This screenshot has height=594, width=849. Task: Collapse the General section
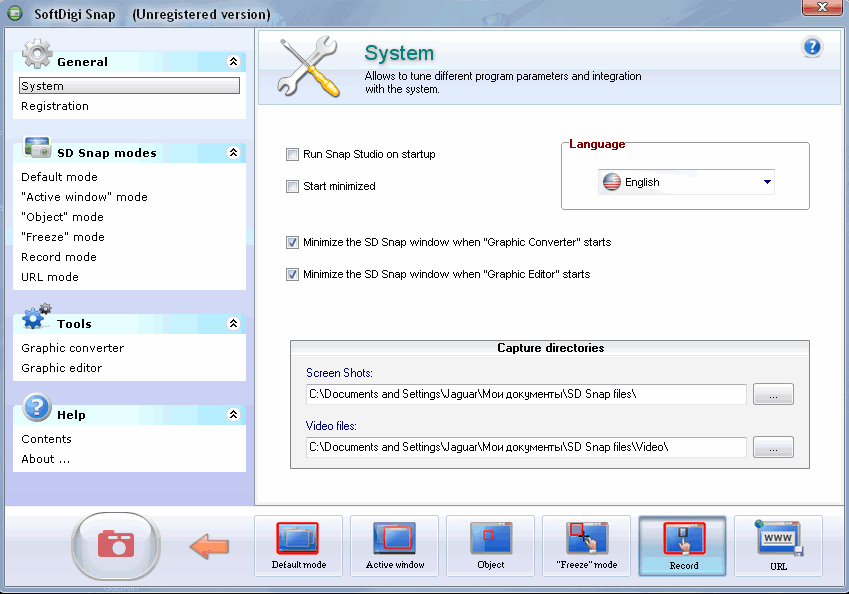[233, 62]
